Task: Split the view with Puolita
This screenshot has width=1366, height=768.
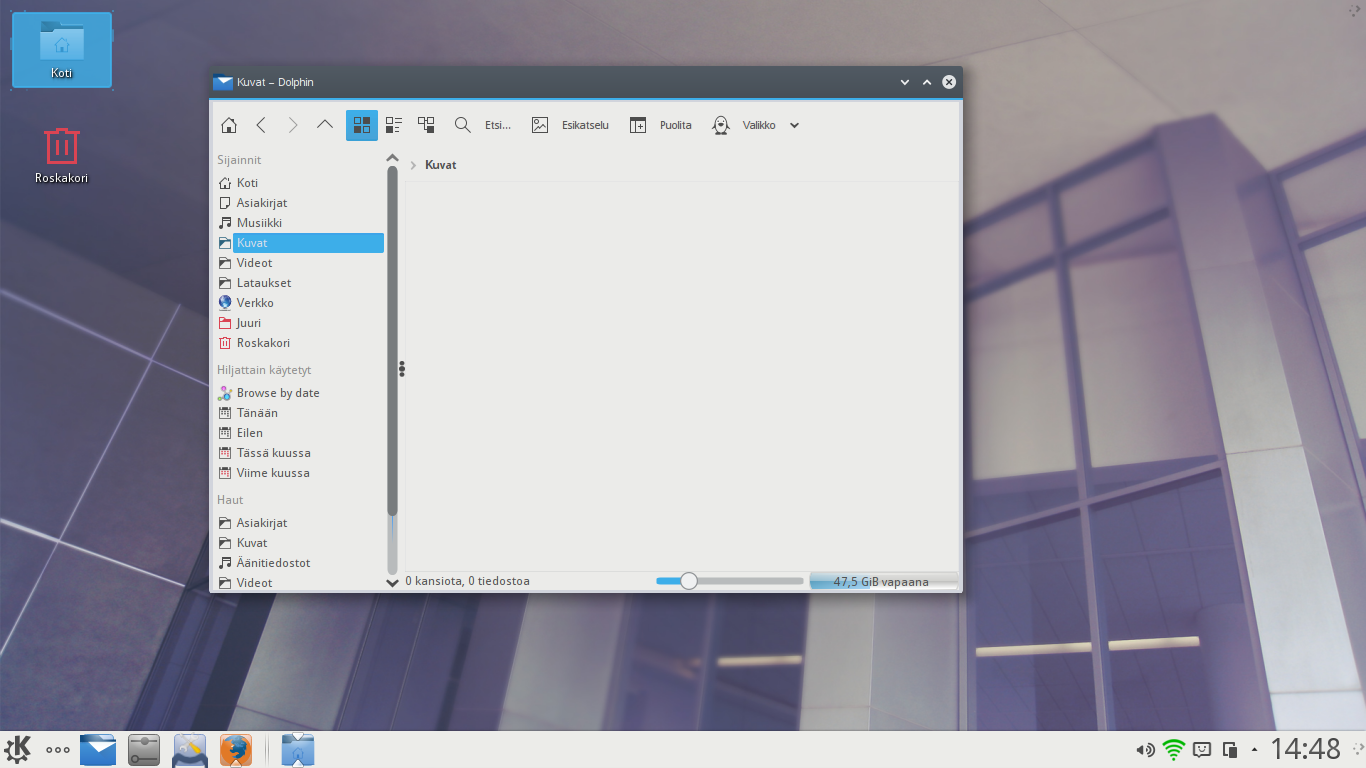Action: 660,125
